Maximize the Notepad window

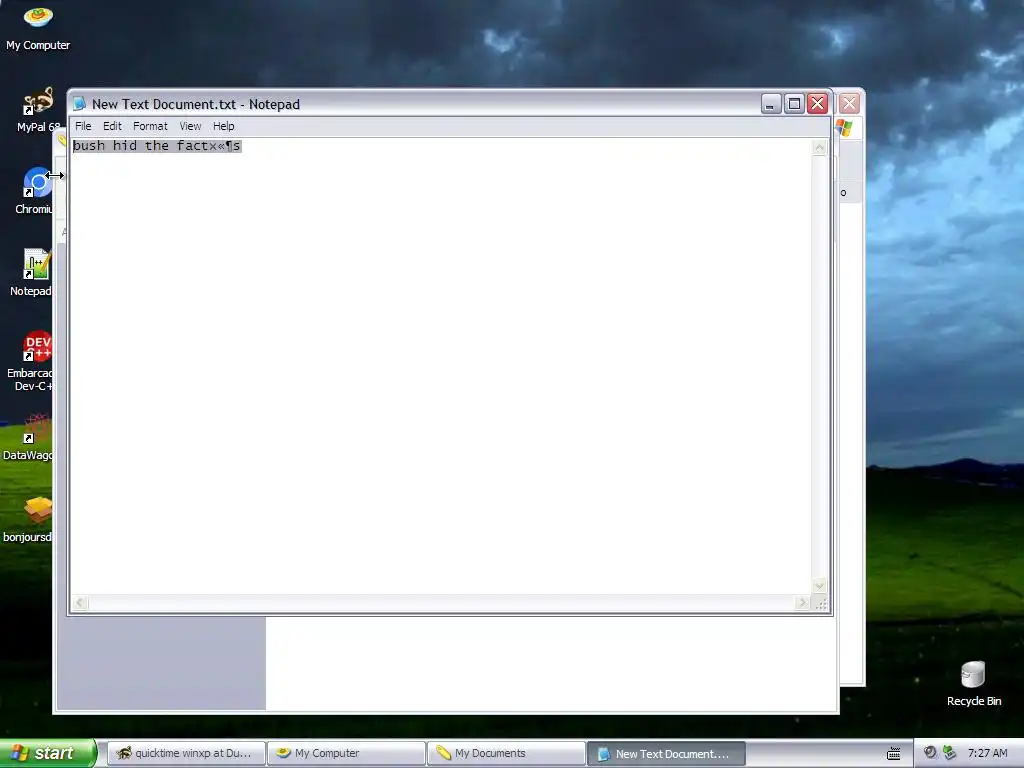[x=794, y=104]
